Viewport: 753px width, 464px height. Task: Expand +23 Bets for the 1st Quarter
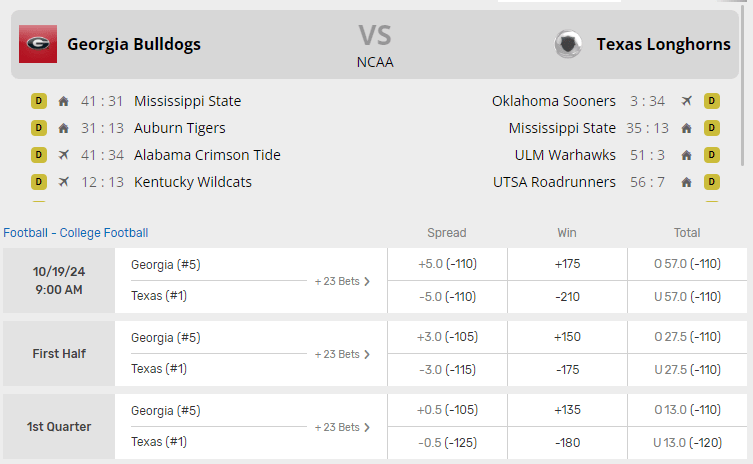pyautogui.click(x=342, y=427)
